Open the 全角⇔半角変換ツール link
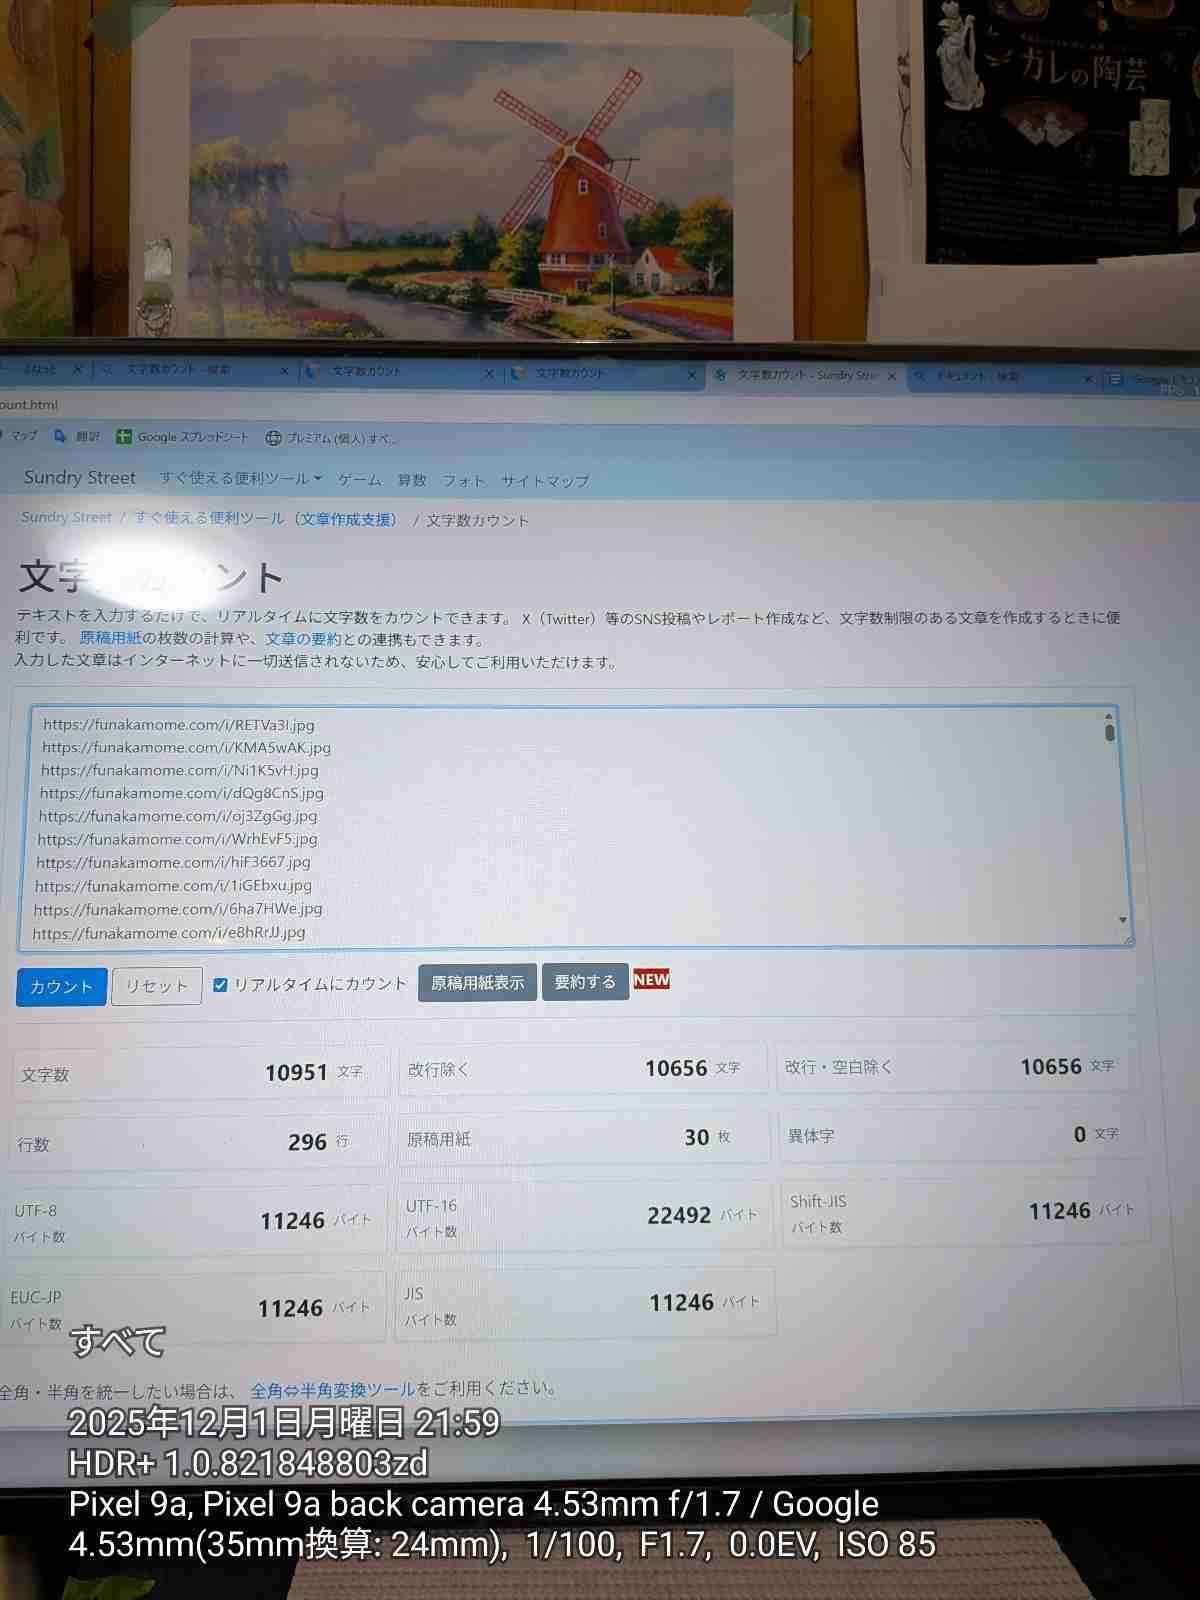 (x=332, y=1390)
